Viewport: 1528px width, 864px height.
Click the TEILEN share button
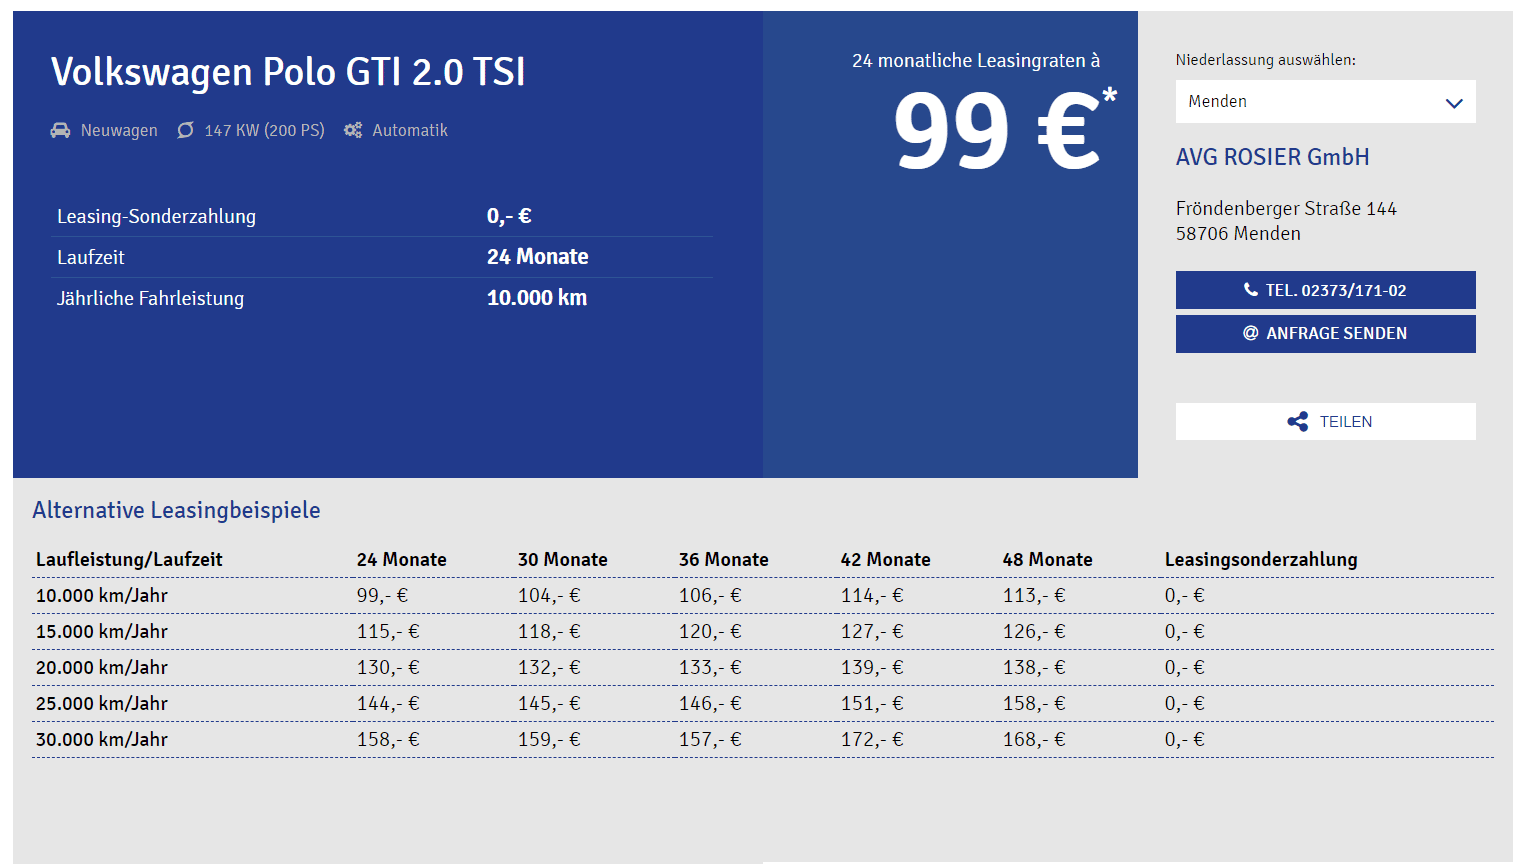(1325, 422)
